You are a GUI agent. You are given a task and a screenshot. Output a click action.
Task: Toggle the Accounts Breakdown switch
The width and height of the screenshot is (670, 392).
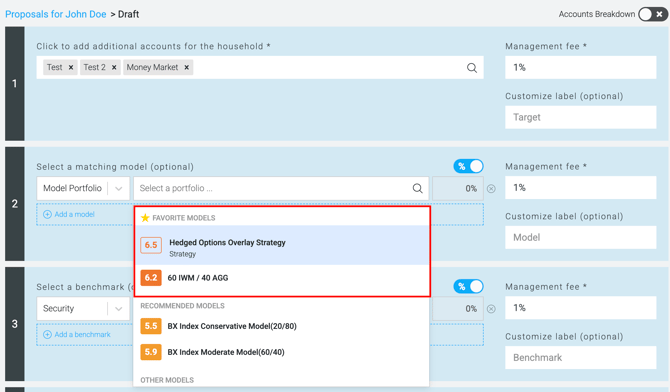point(652,14)
